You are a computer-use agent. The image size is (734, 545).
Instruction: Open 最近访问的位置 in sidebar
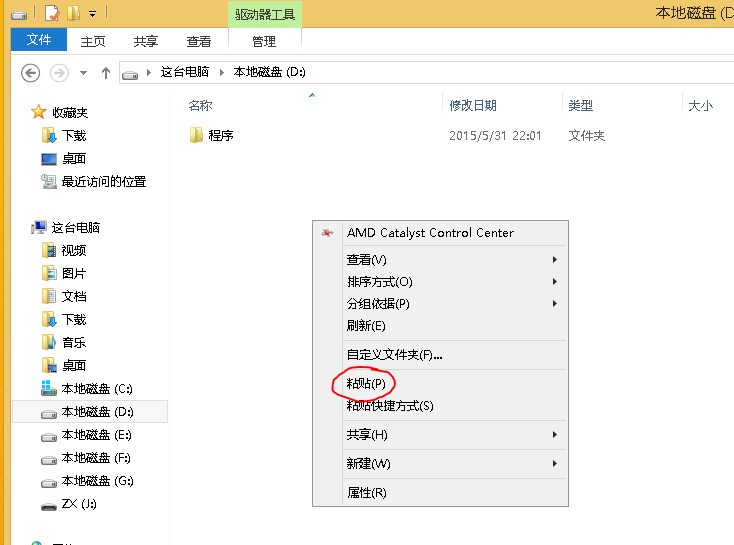point(94,181)
